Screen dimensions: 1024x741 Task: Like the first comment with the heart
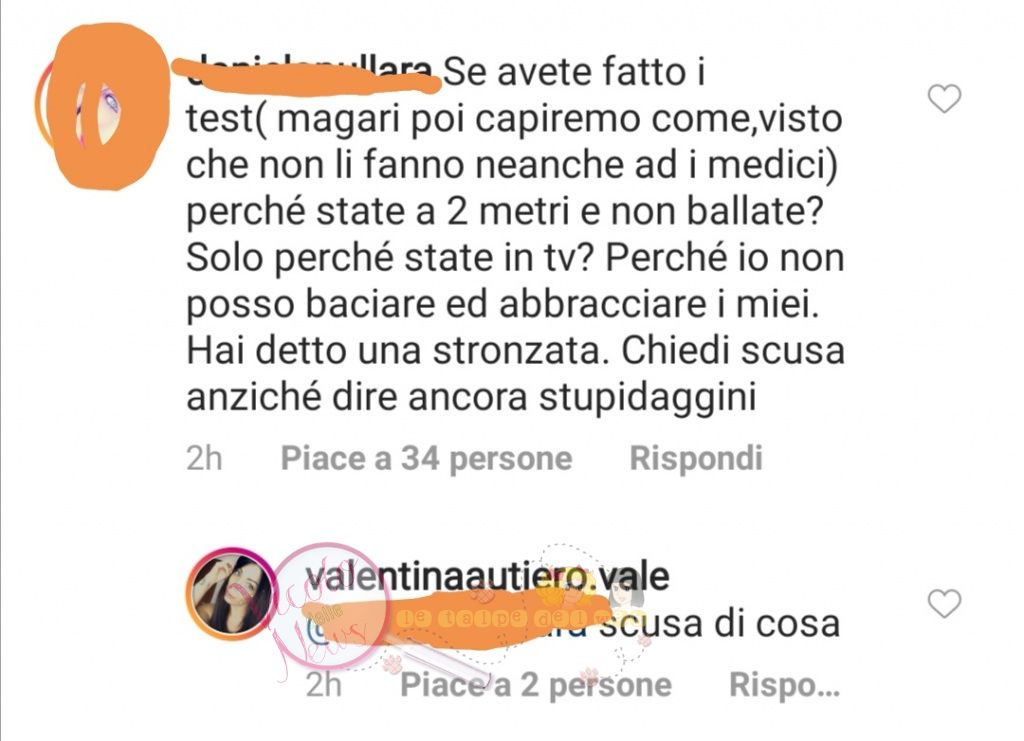[944, 99]
